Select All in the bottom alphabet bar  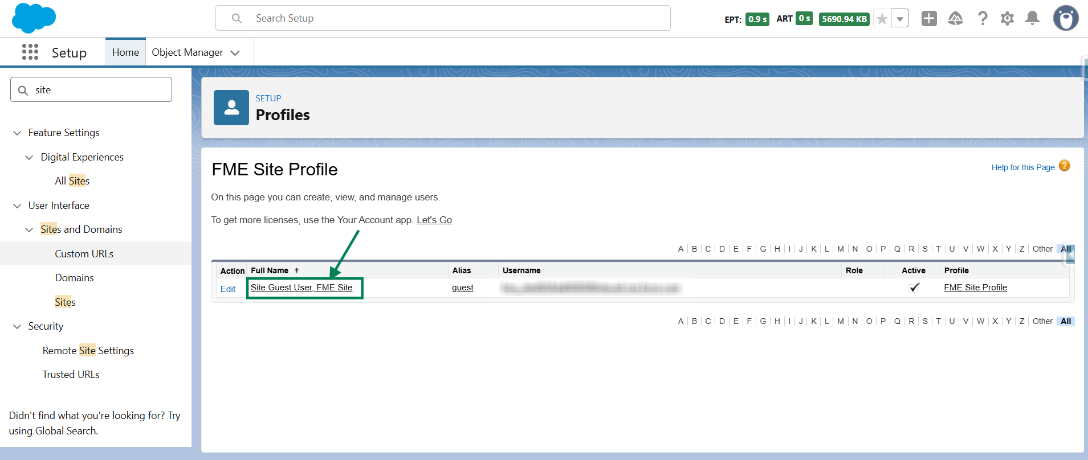[1066, 321]
